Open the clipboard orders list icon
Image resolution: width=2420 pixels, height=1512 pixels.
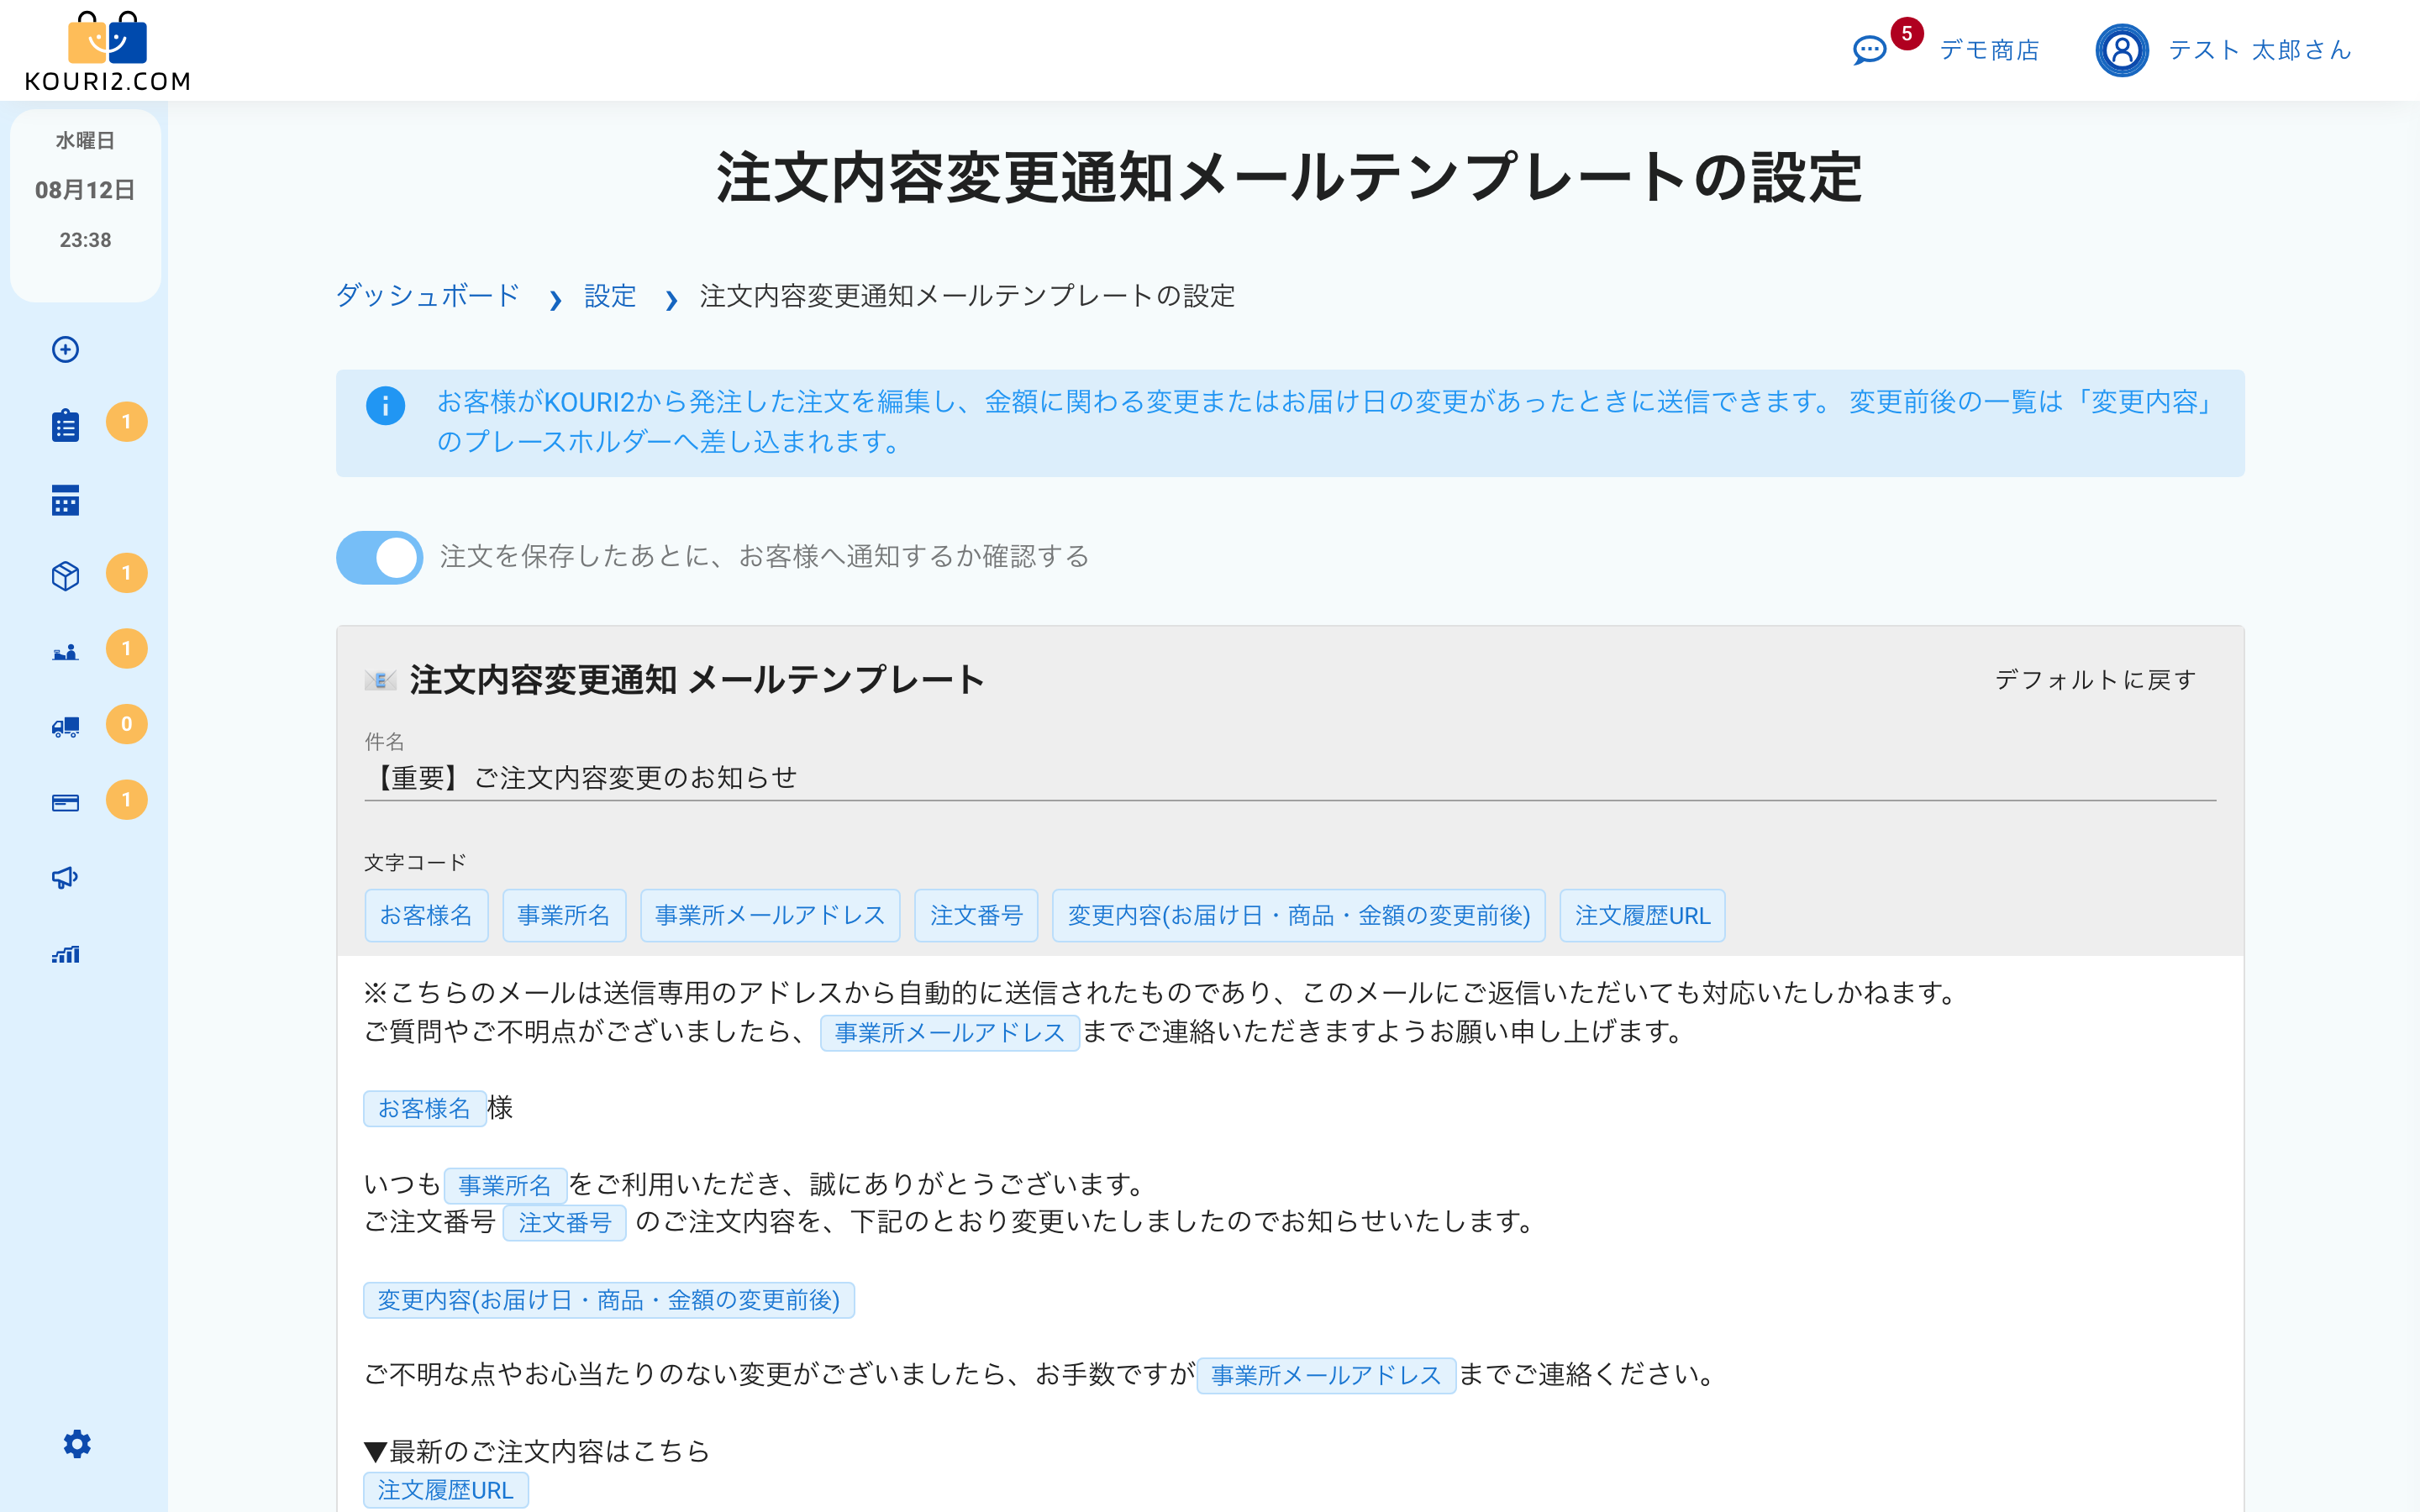point(66,425)
